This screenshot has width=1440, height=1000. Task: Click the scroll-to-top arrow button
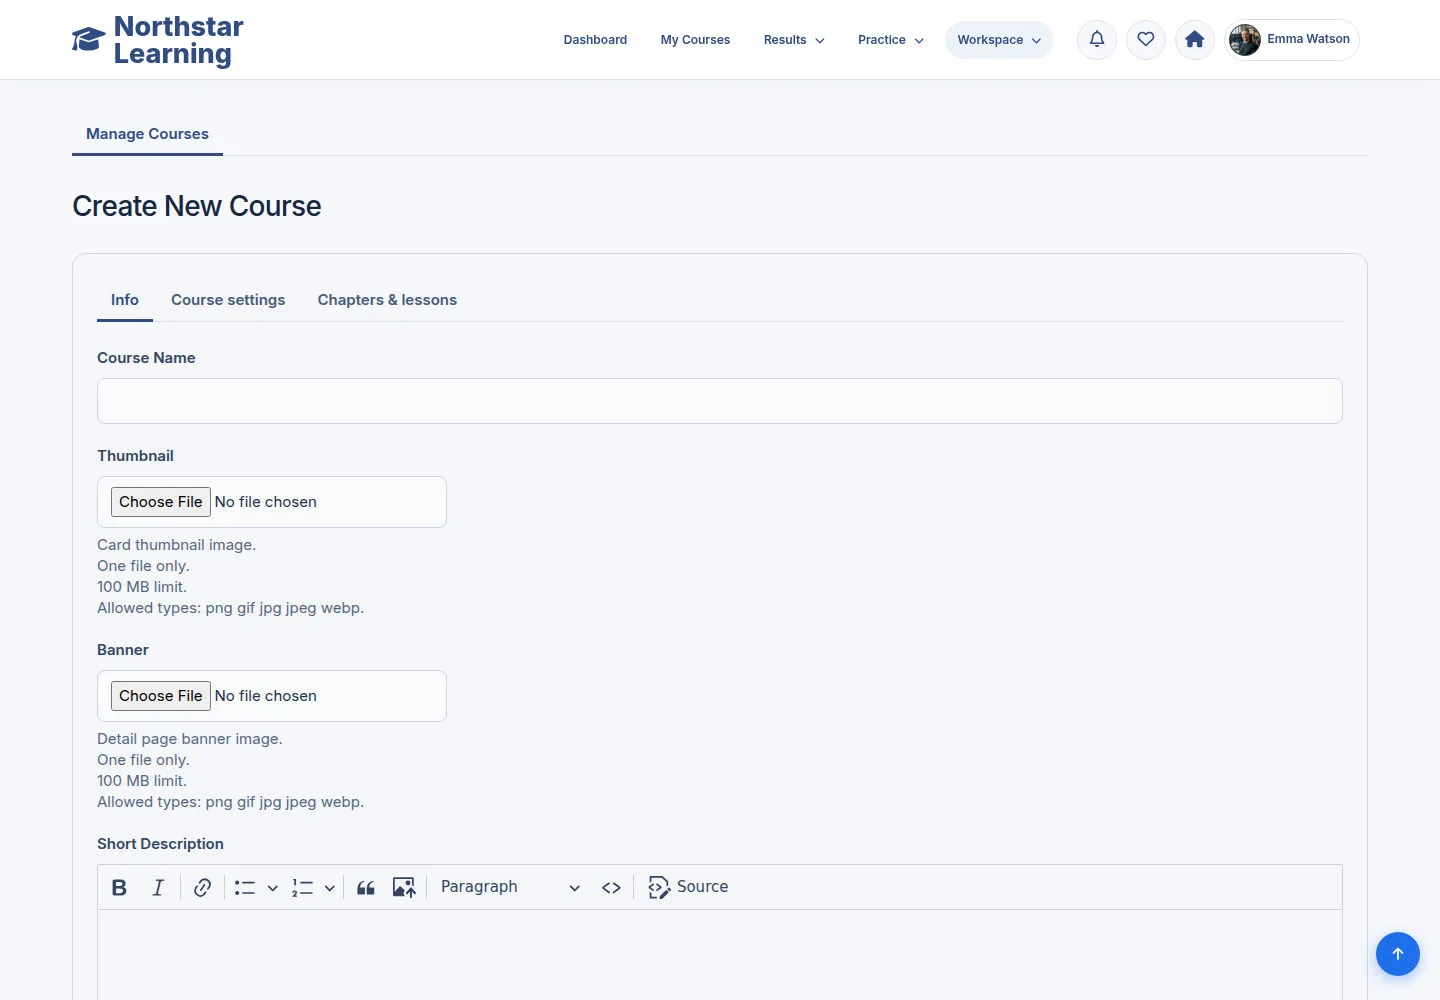tap(1398, 954)
